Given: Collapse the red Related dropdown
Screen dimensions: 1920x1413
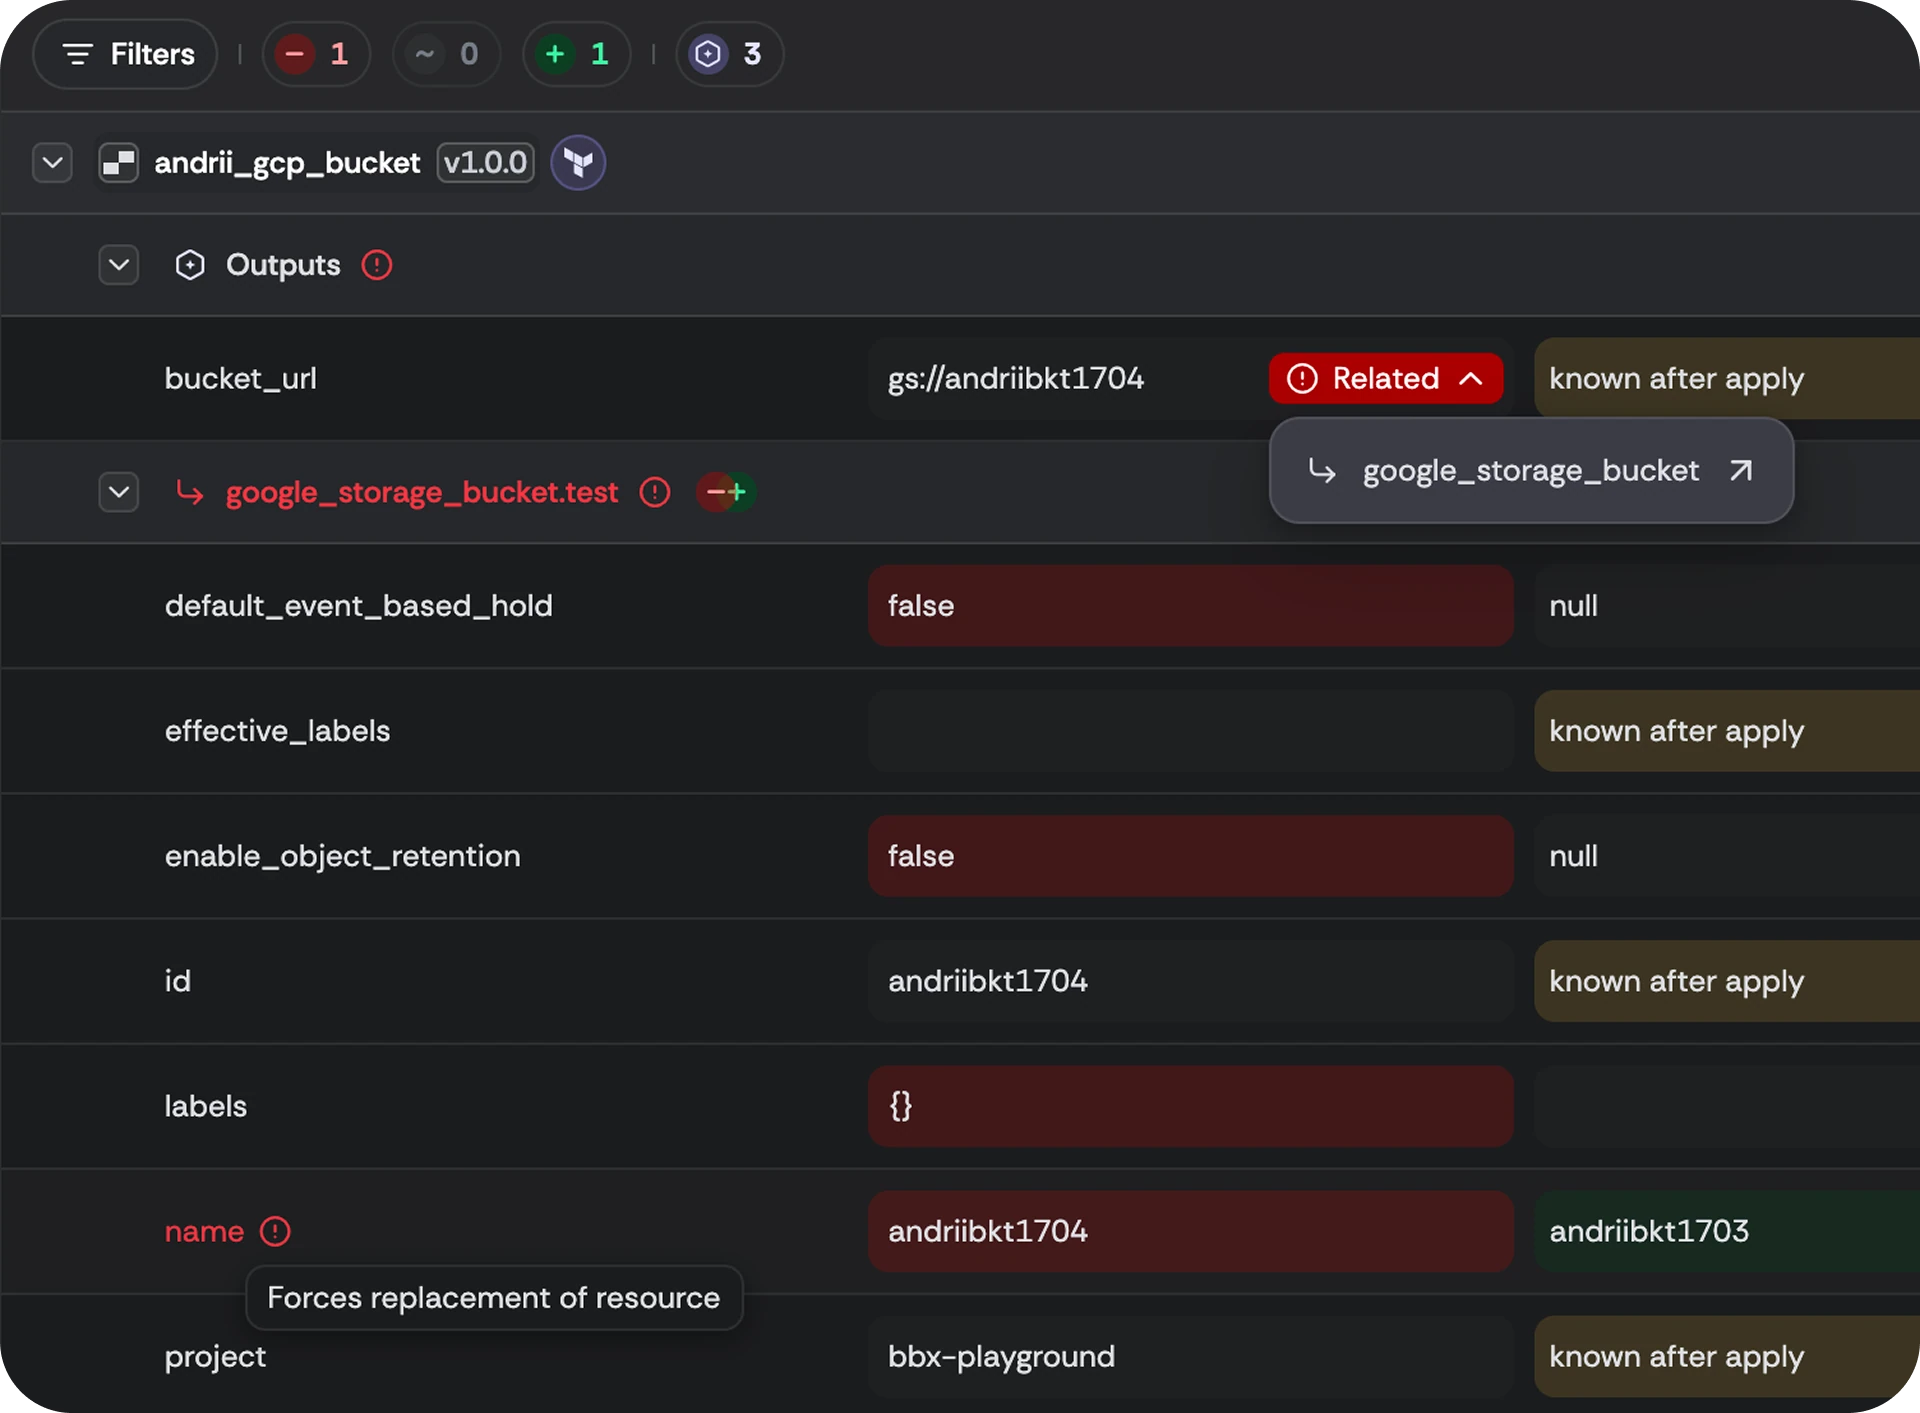Looking at the screenshot, I should 1386,378.
